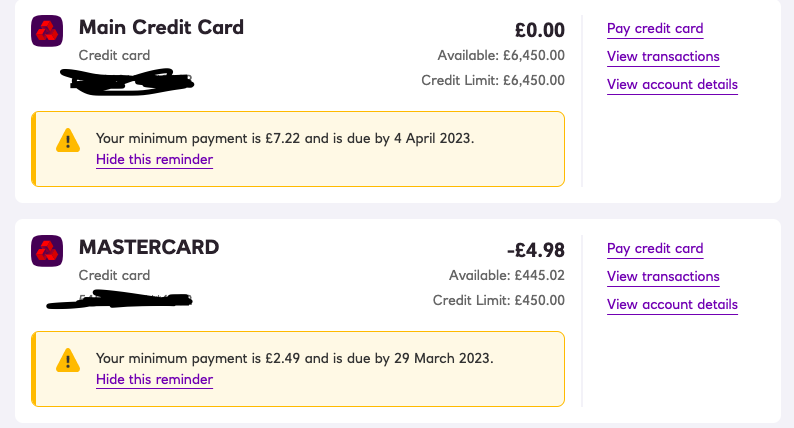View transactions for Main Credit Card
Screen dimensions: 794x428
click(663, 56)
